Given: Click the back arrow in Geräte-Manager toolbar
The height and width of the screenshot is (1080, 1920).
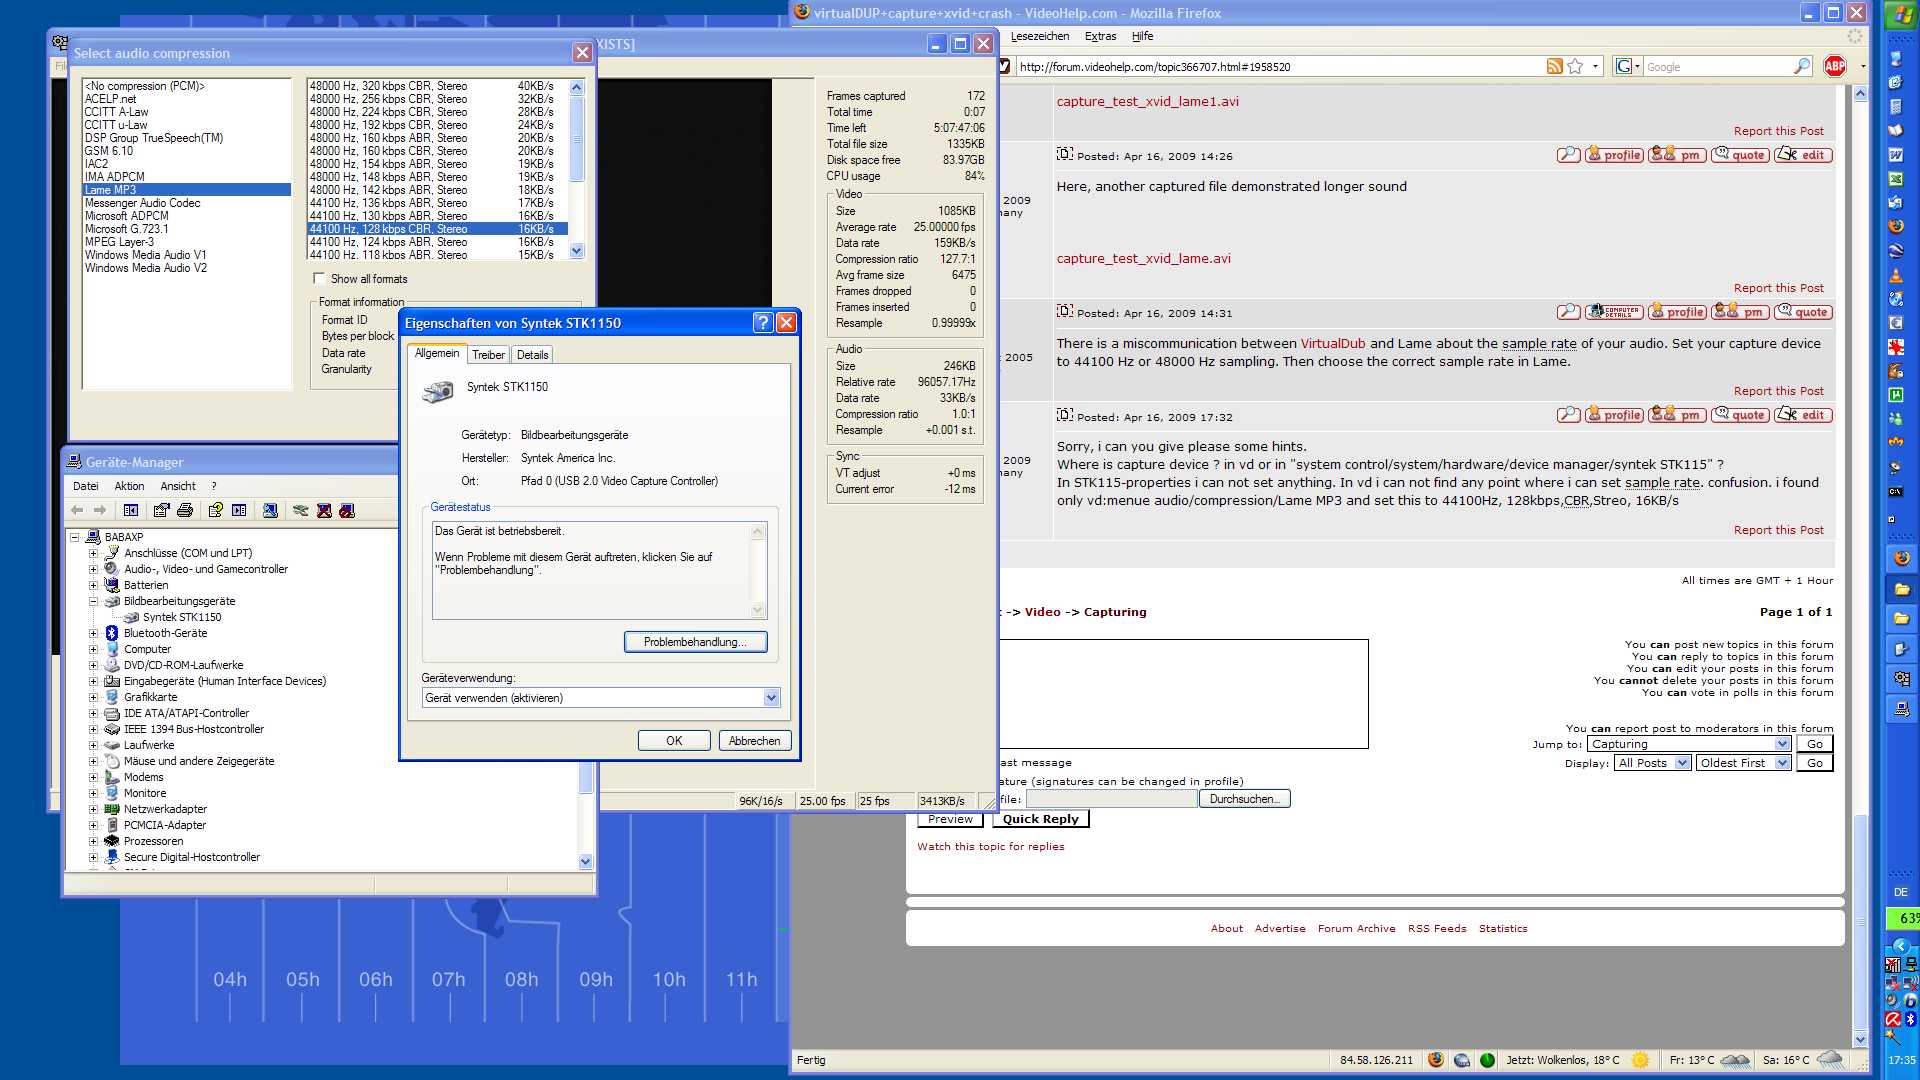Looking at the screenshot, I should point(77,510).
